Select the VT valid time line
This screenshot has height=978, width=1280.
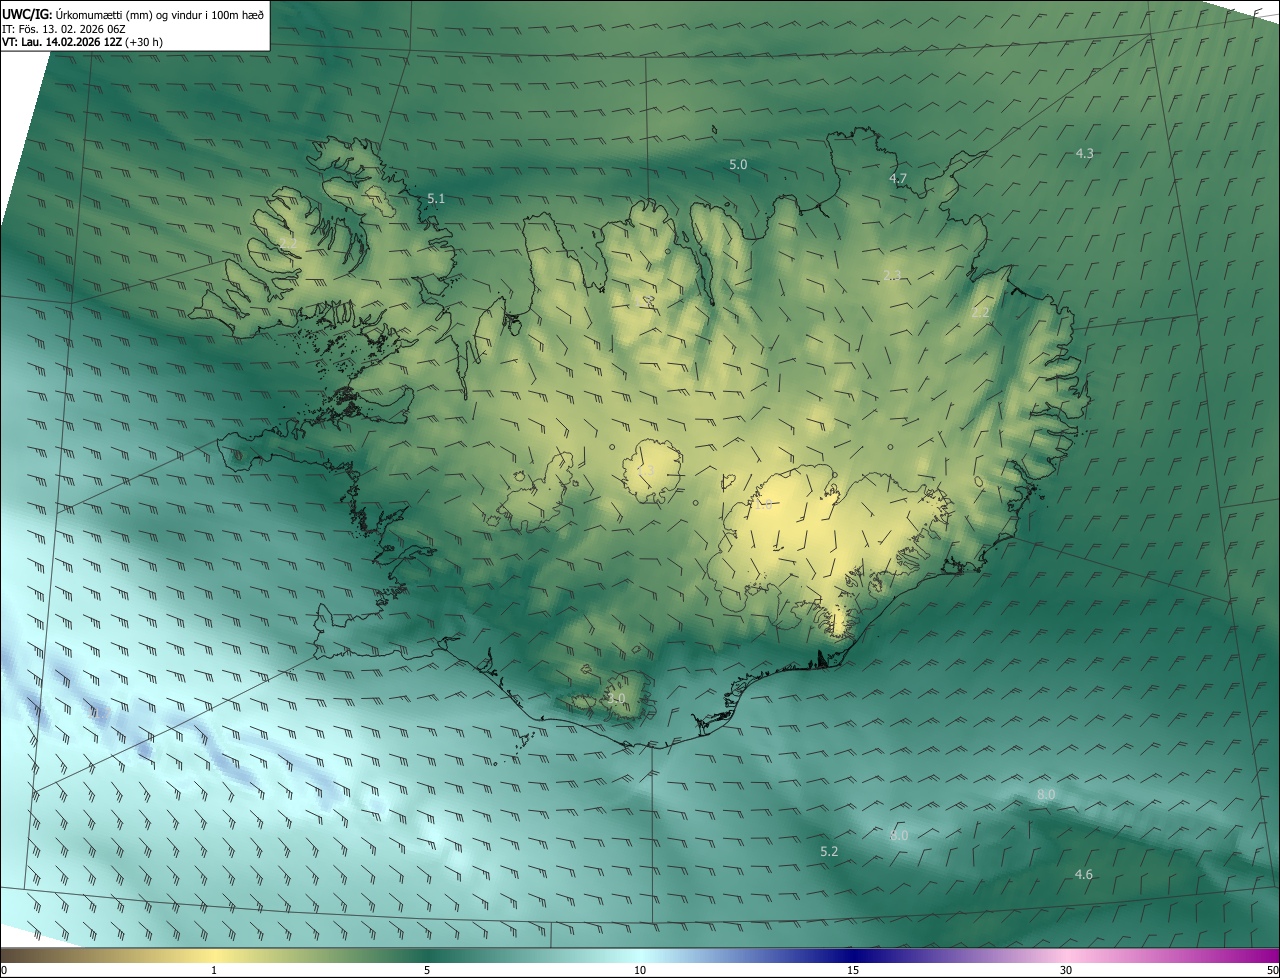click(x=83, y=42)
